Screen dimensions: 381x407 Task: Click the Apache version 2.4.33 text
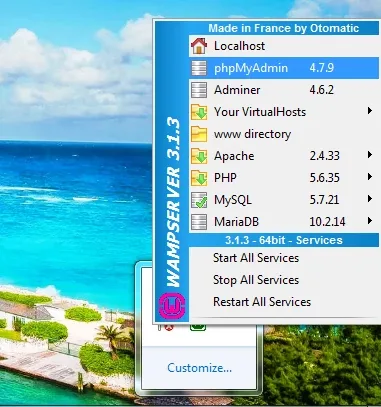[325, 156]
